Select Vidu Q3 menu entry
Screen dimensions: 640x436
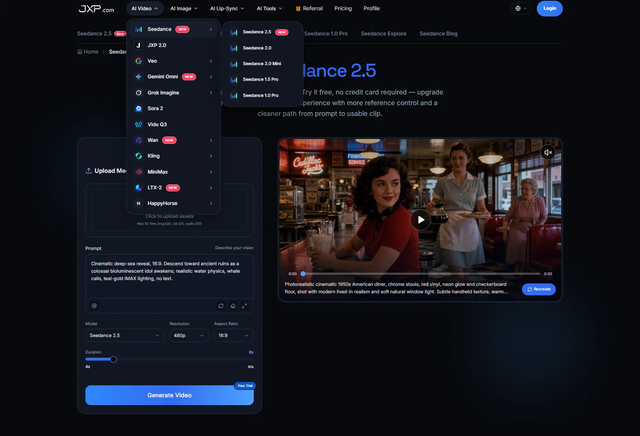(173, 125)
